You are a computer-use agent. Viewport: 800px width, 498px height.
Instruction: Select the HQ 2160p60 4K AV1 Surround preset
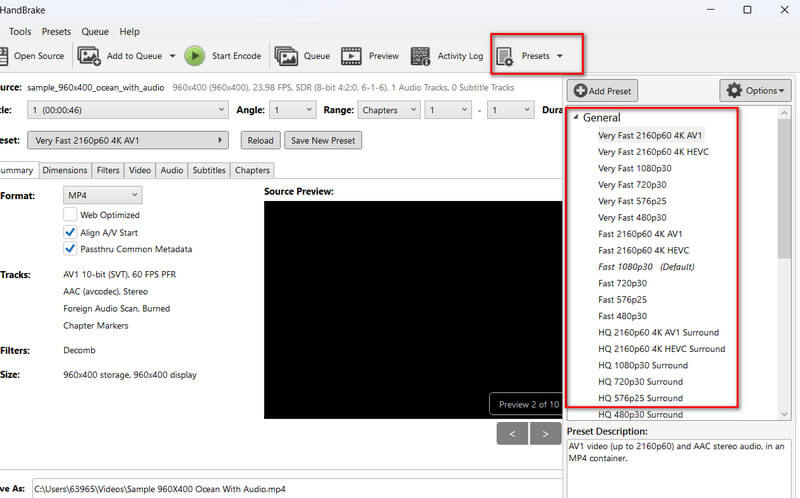pyautogui.click(x=658, y=332)
